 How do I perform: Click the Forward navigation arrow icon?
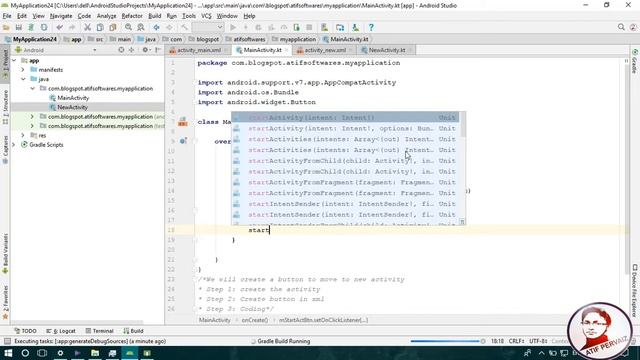[x=169, y=27]
